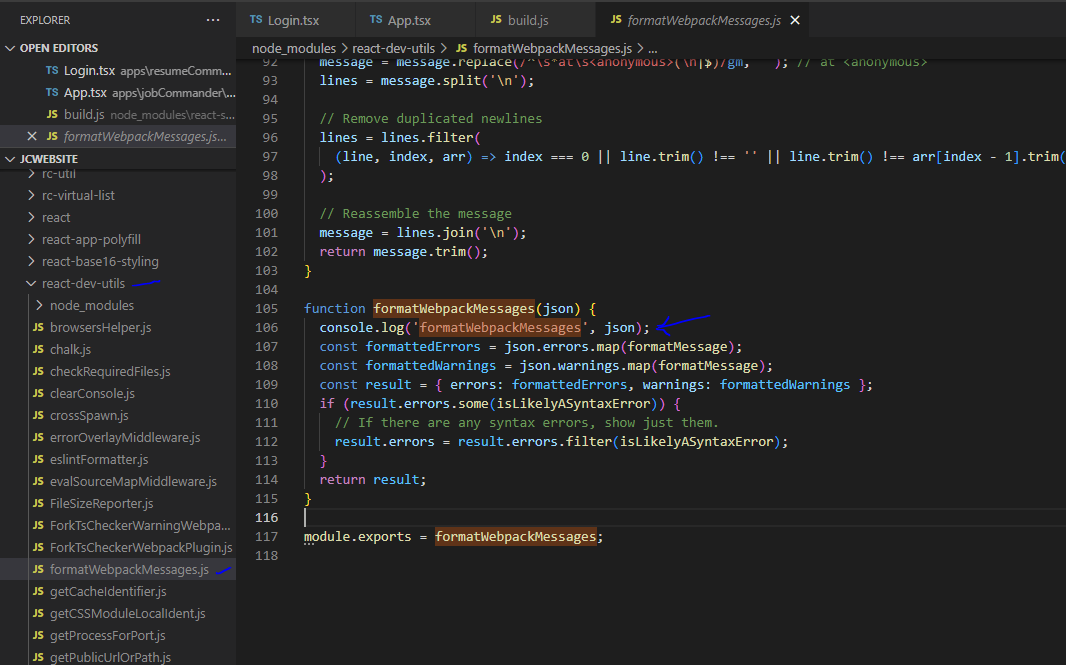The image size is (1066, 665).
Task: Click the JS icon beside clearConsole.js
Action: coord(40,393)
